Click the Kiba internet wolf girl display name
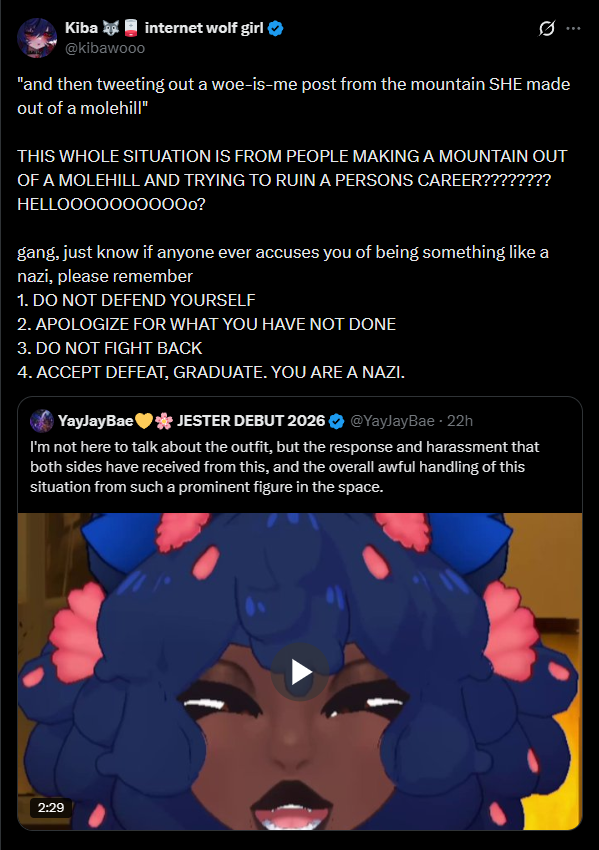599x850 pixels. [164, 28]
